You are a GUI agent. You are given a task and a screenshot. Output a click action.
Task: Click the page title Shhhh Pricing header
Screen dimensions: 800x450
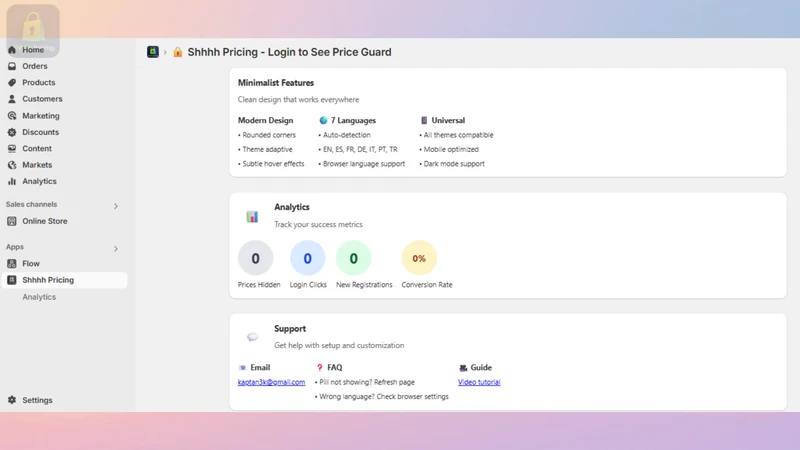click(x=289, y=52)
